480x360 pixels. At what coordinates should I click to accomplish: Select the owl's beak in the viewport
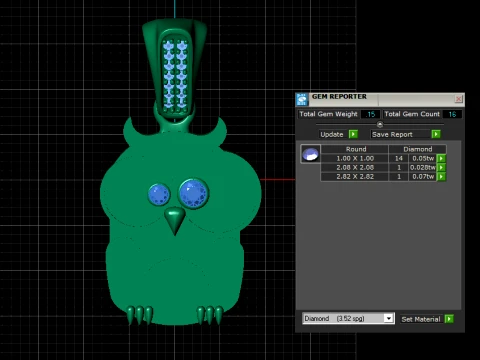click(x=175, y=220)
